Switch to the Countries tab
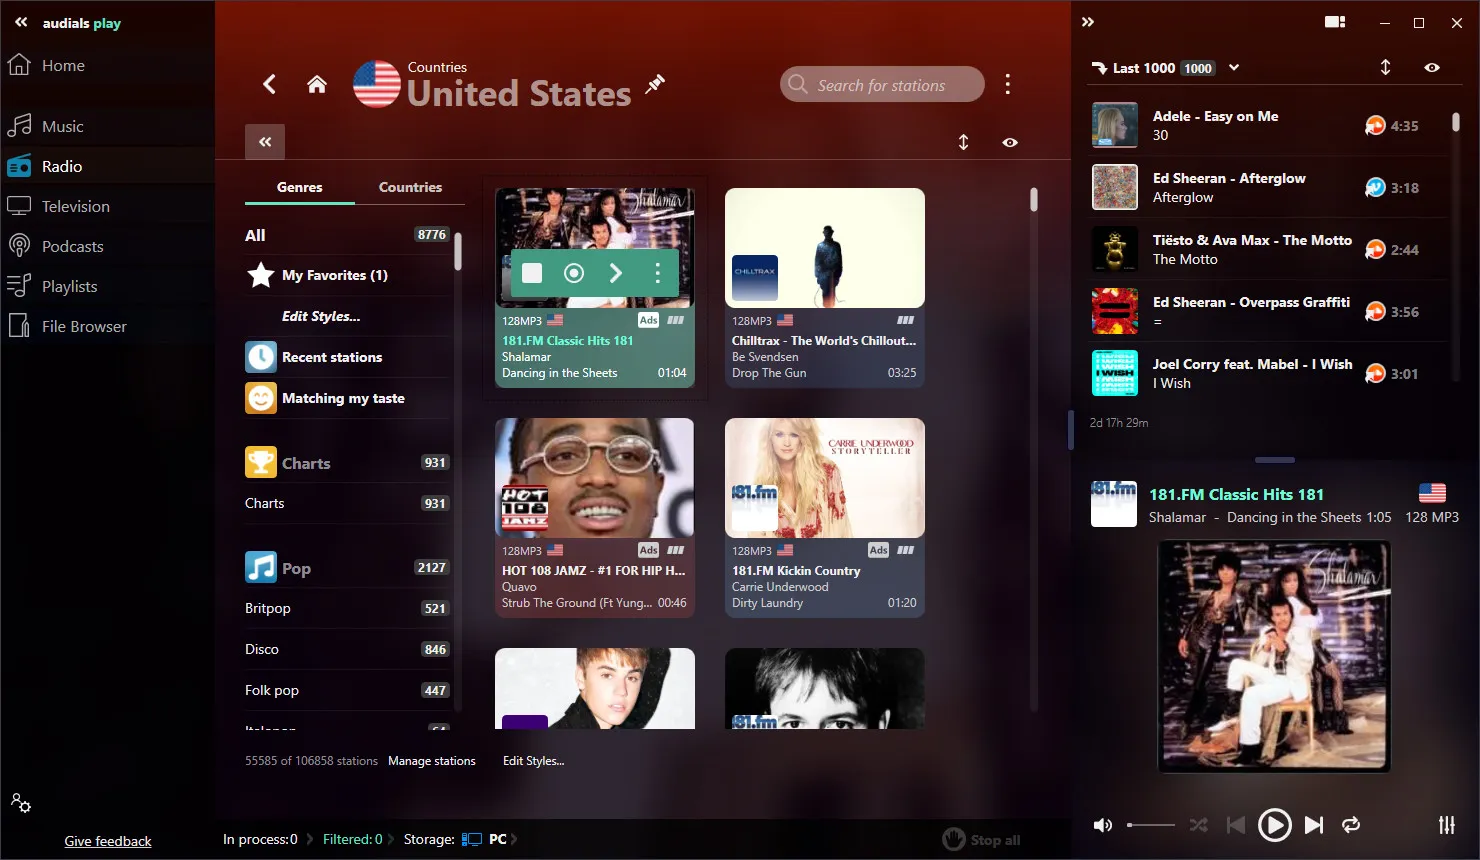Image resolution: width=1480 pixels, height=860 pixels. point(410,187)
